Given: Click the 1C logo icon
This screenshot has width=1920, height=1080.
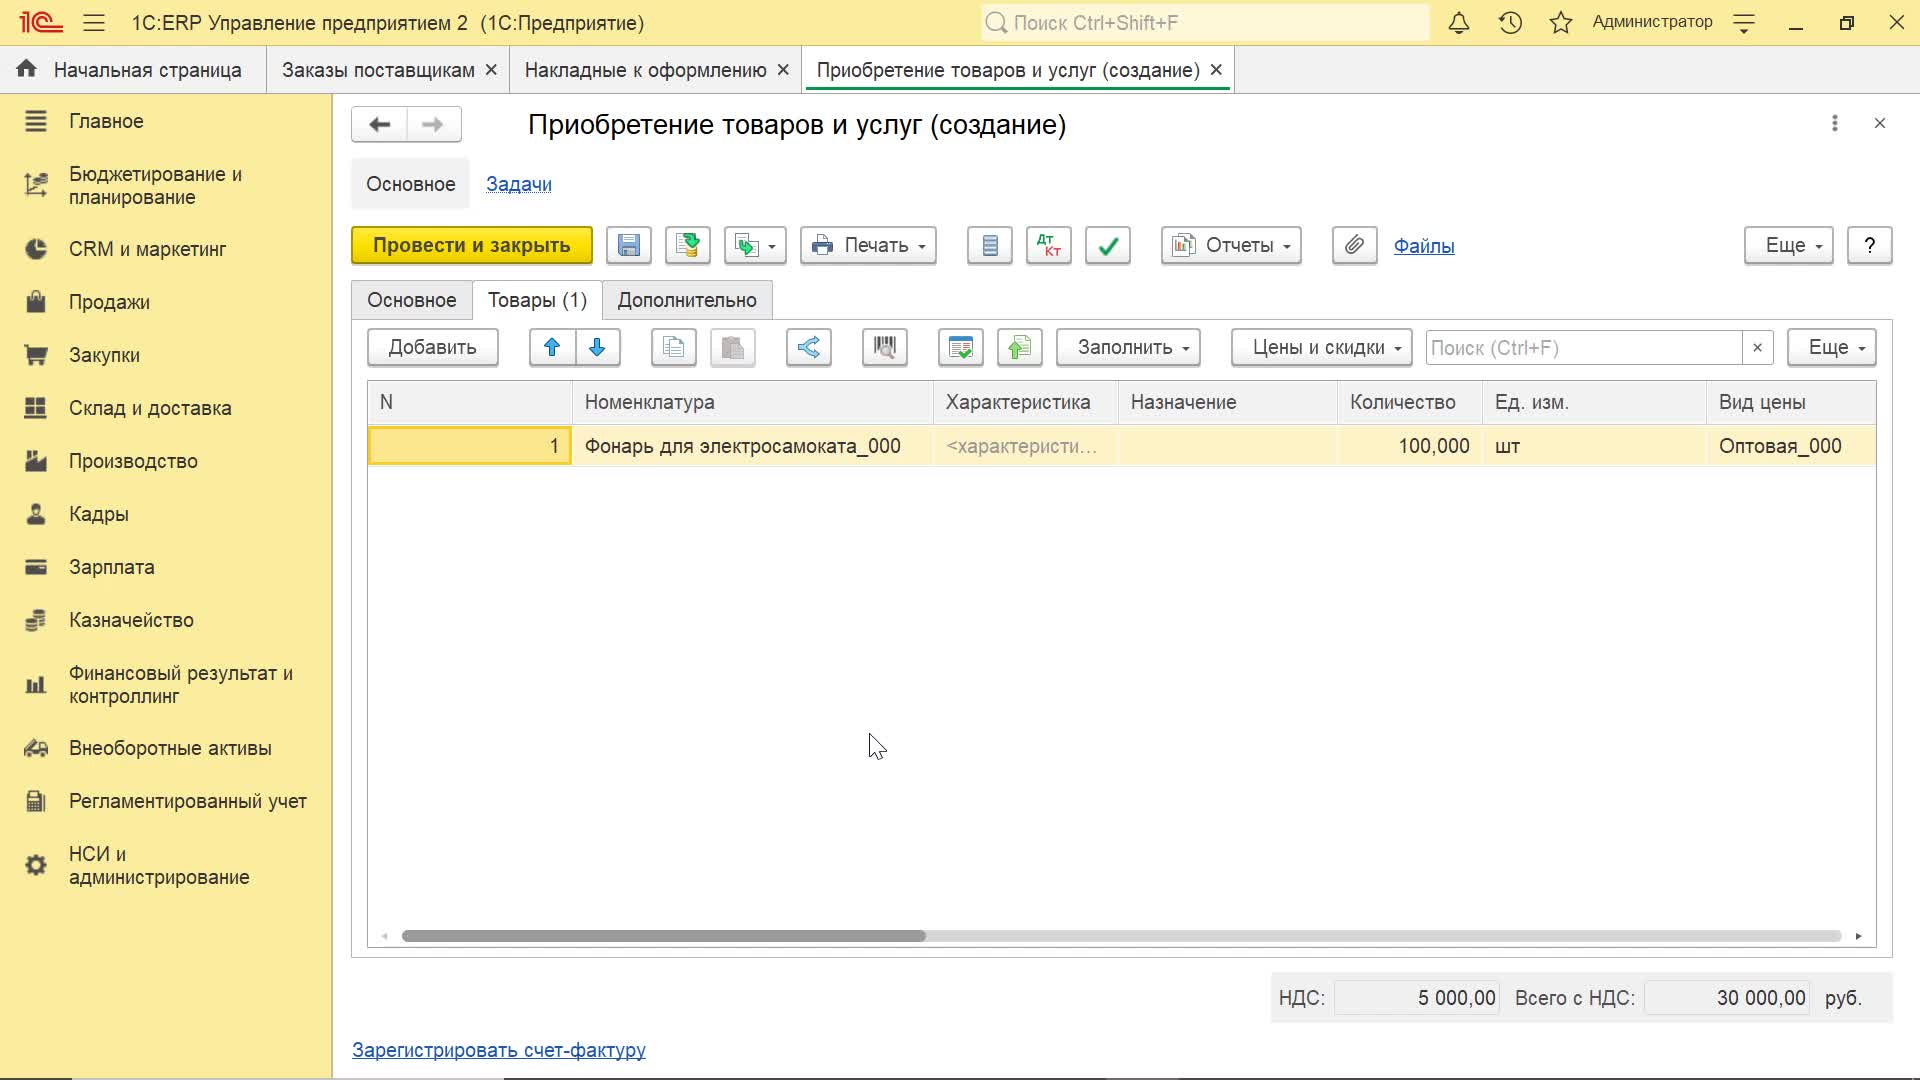Looking at the screenshot, I should coord(41,22).
